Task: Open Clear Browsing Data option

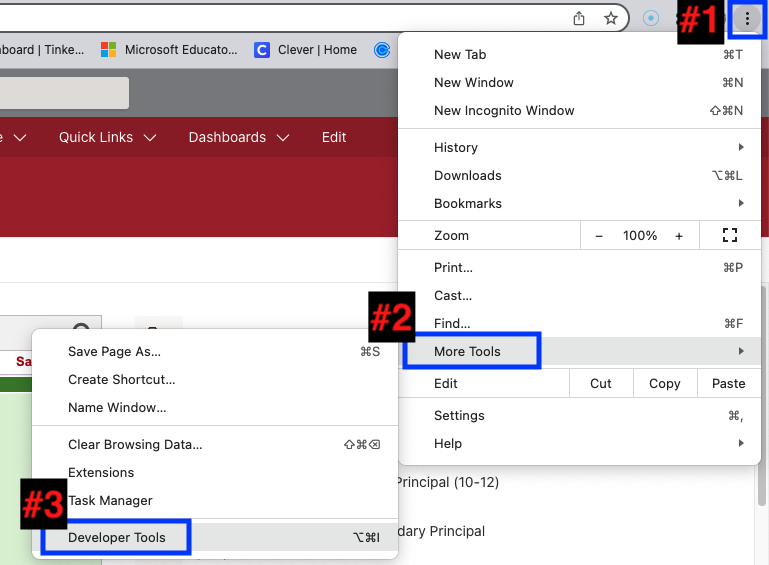Action: [x=135, y=444]
